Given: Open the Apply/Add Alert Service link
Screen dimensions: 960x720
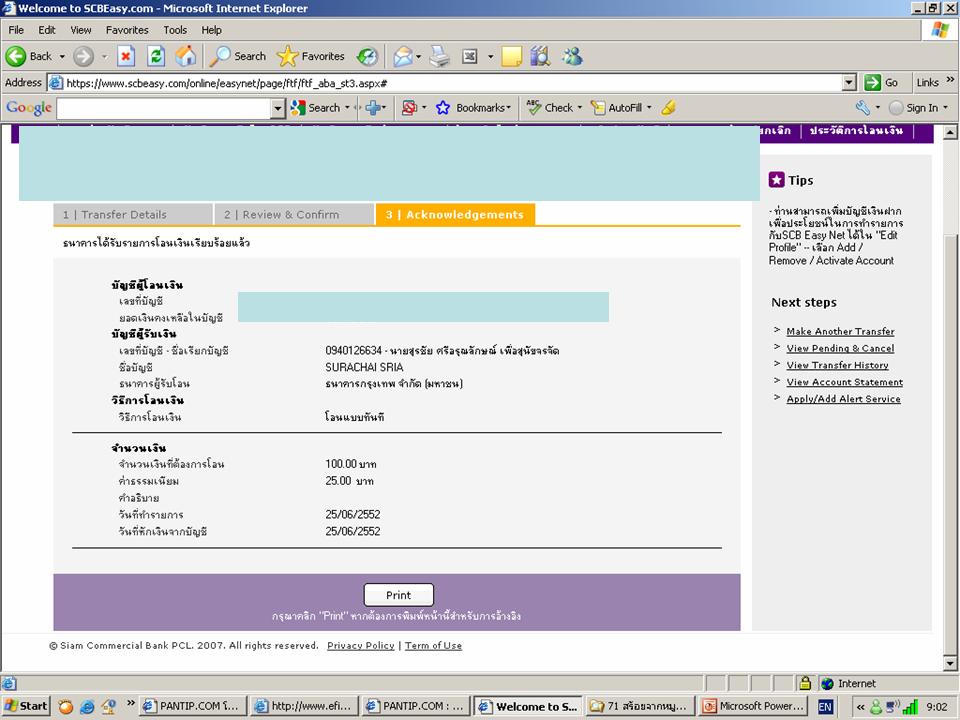Looking at the screenshot, I should tap(843, 399).
